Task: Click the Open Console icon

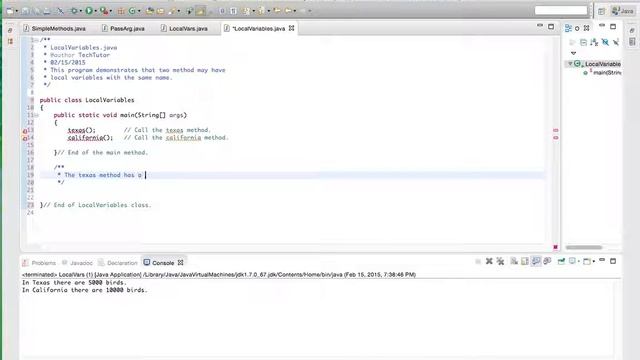Action: pyautogui.click(x=587, y=262)
